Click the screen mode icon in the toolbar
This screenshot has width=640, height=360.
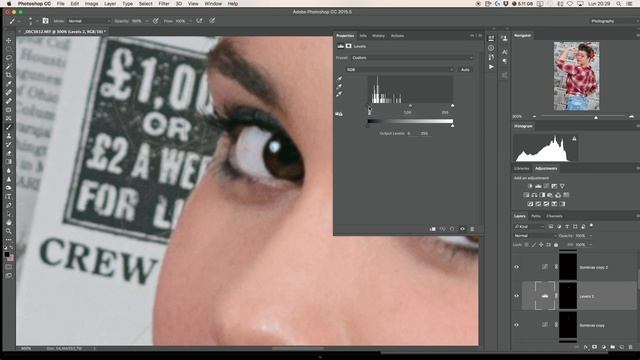9,276
